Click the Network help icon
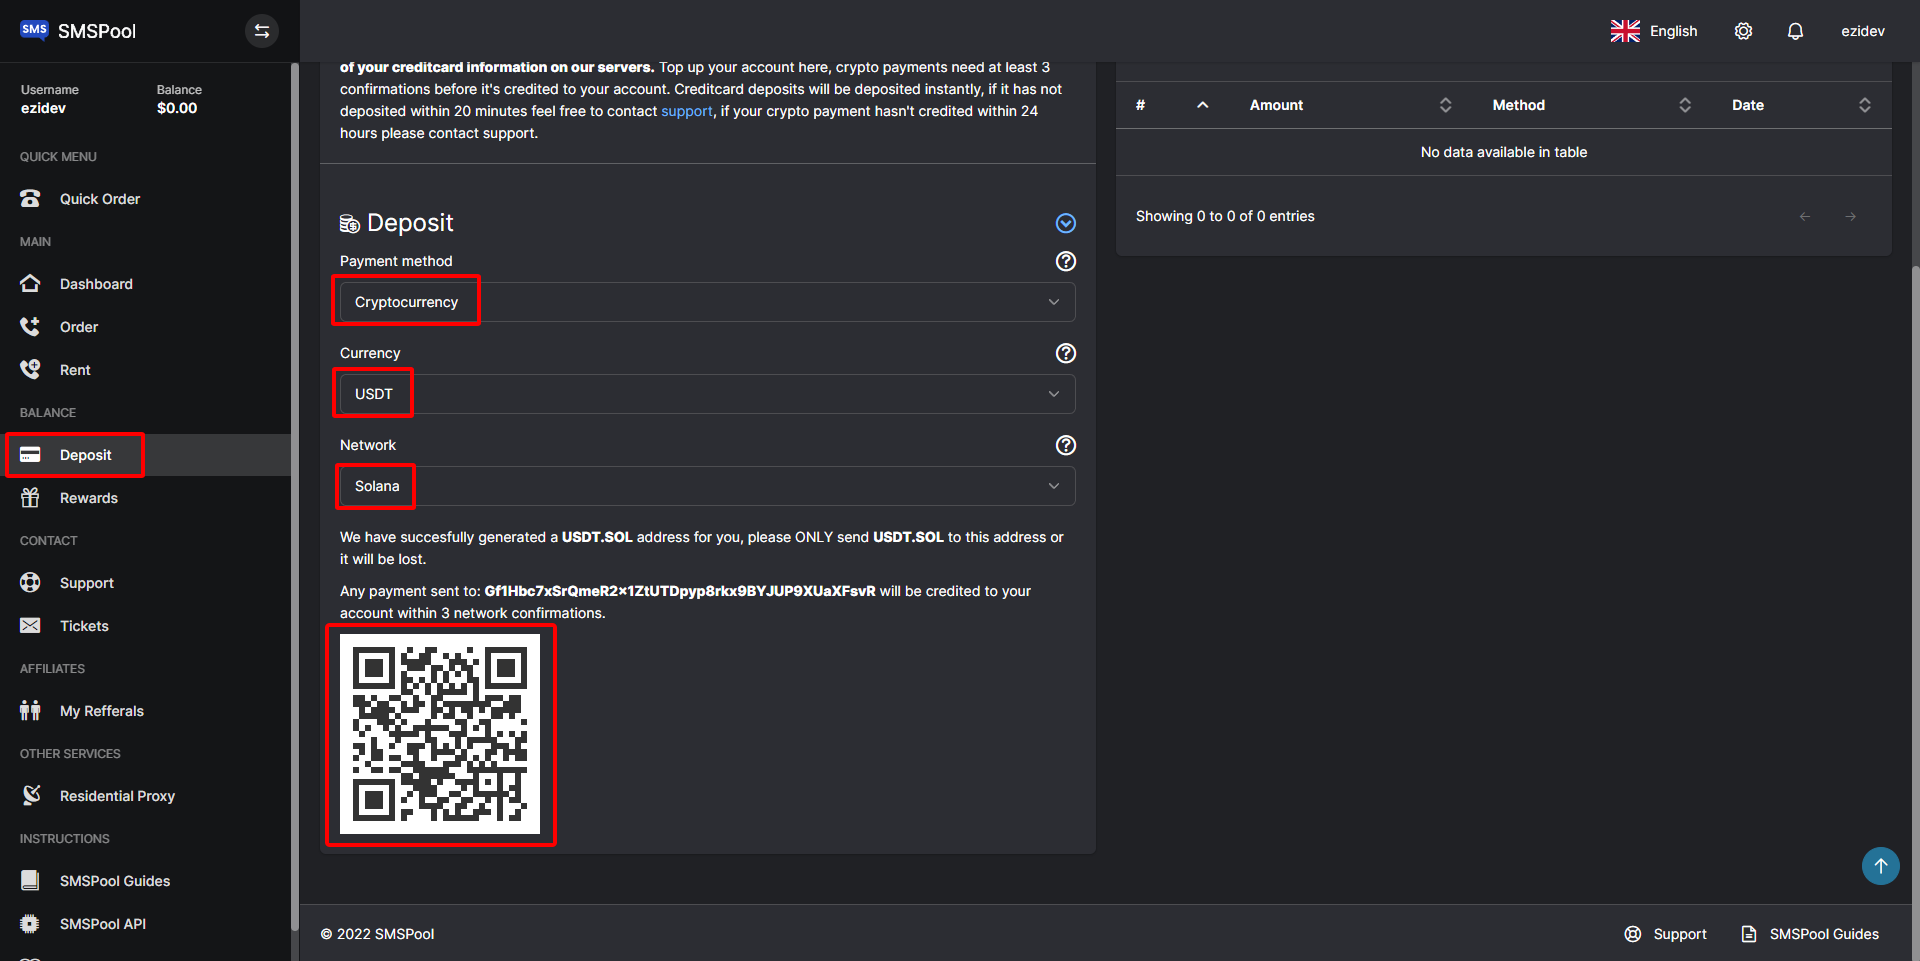This screenshot has height=961, width=1920. pyautogui.click(x=1066, y=445)
